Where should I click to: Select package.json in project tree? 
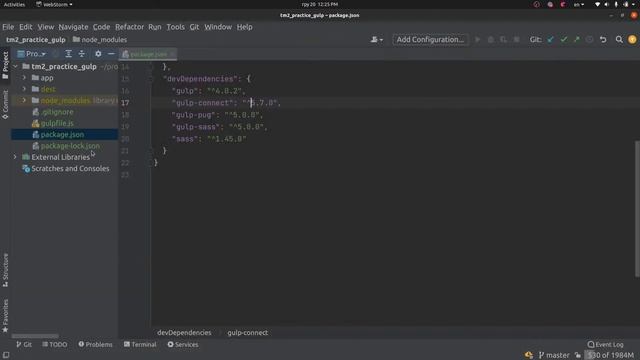(x=62, y=134)
